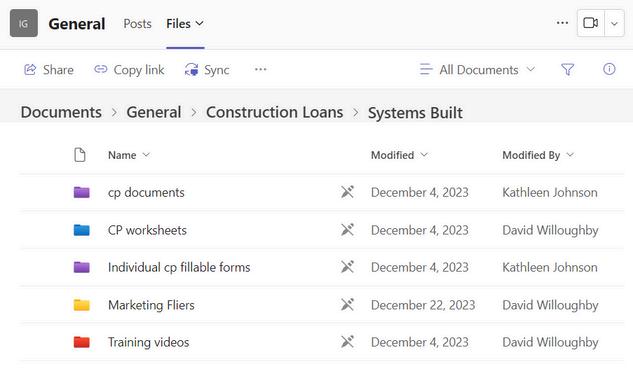Click the Share button
The image size is (633, 371).
click(x=49, y=70)
